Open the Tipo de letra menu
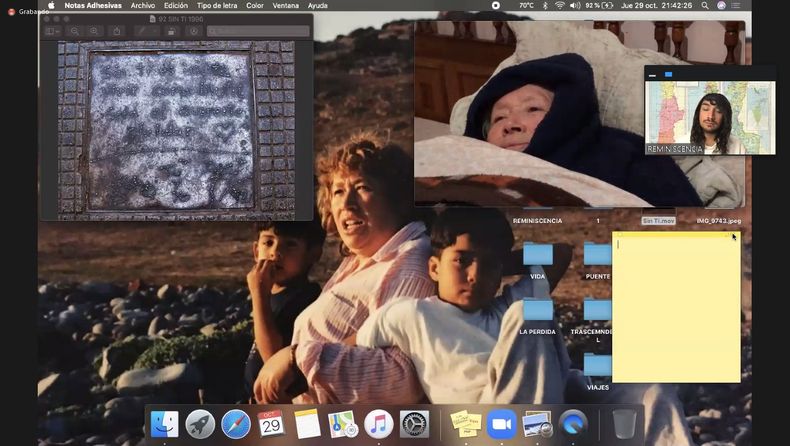The width and height of the screenshot is (790, 446). coord(217,5)
